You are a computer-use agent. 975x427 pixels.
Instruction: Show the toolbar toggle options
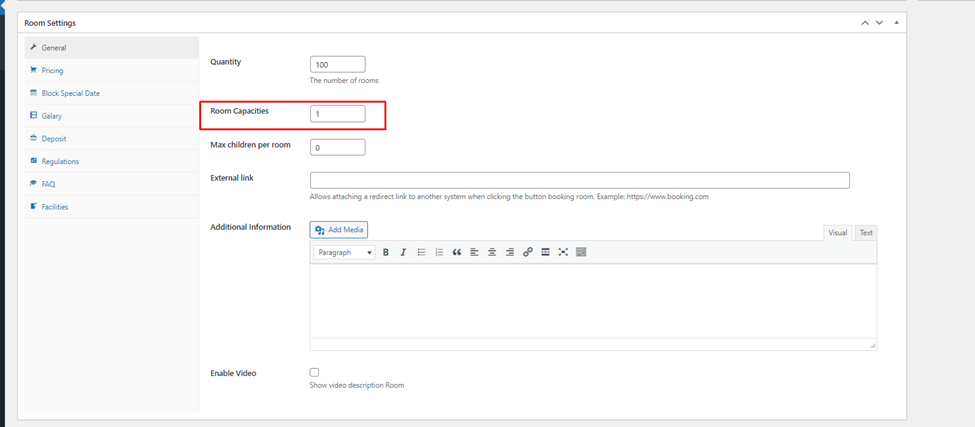(581, 253)
